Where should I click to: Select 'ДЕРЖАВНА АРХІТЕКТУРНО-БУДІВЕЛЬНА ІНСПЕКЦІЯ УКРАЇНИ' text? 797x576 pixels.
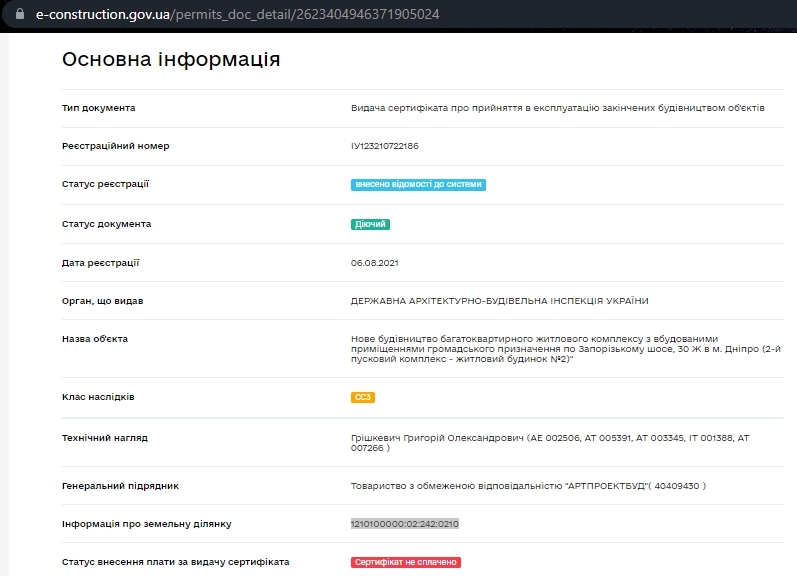coord(500,301)
